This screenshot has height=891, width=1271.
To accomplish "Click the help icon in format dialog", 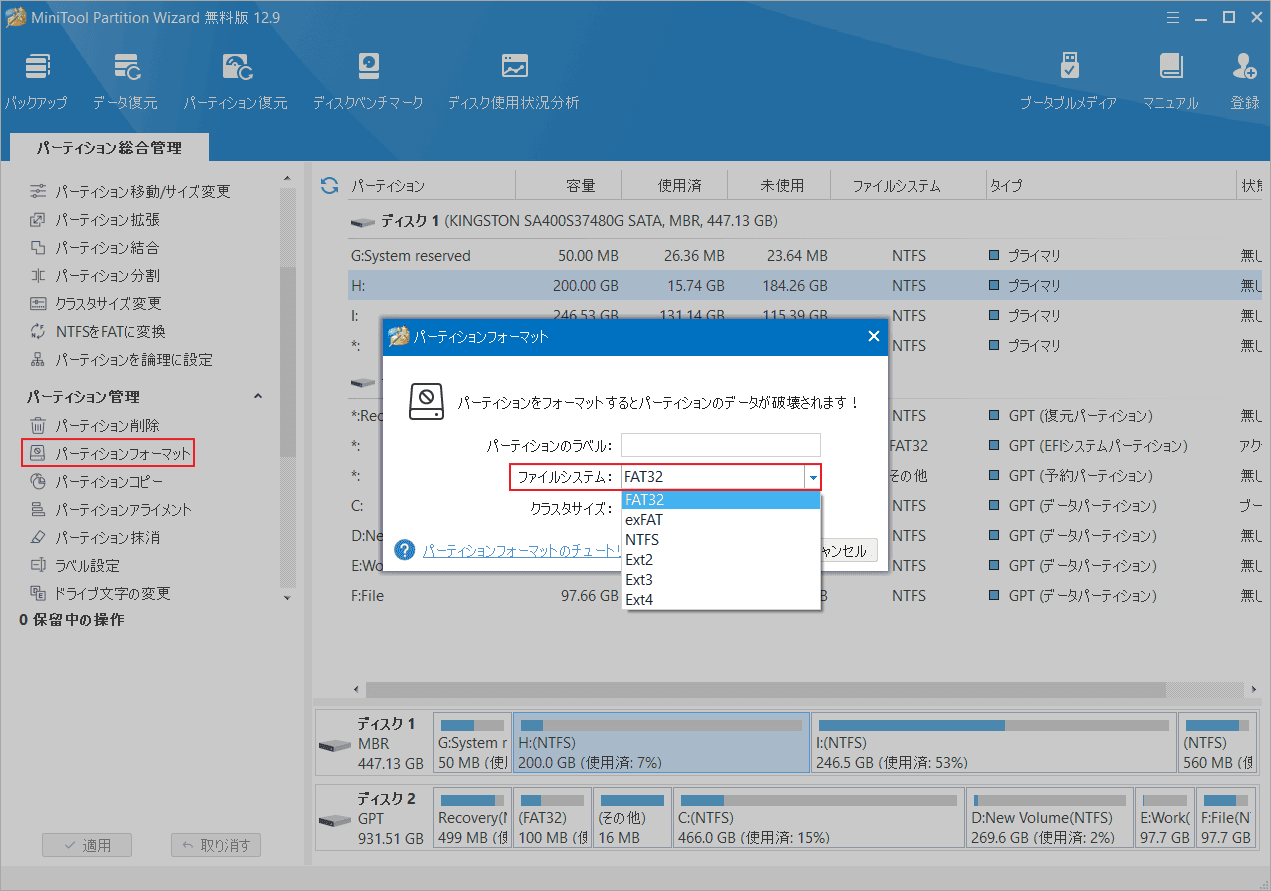I will pos(404,550).
